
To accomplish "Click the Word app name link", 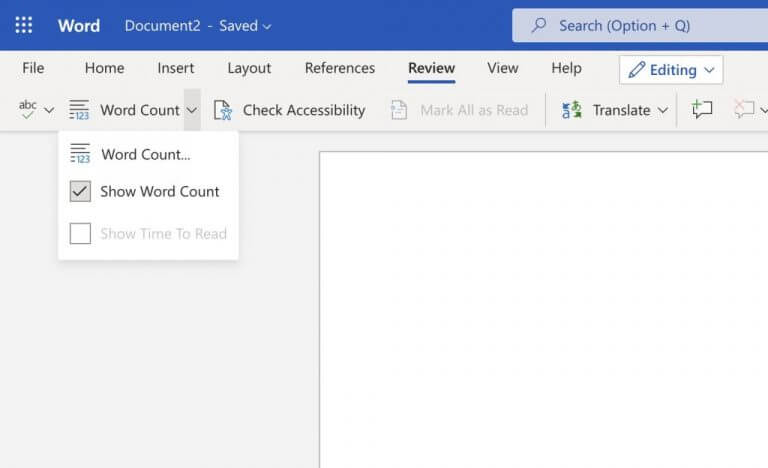I will [x=79, y=26].
